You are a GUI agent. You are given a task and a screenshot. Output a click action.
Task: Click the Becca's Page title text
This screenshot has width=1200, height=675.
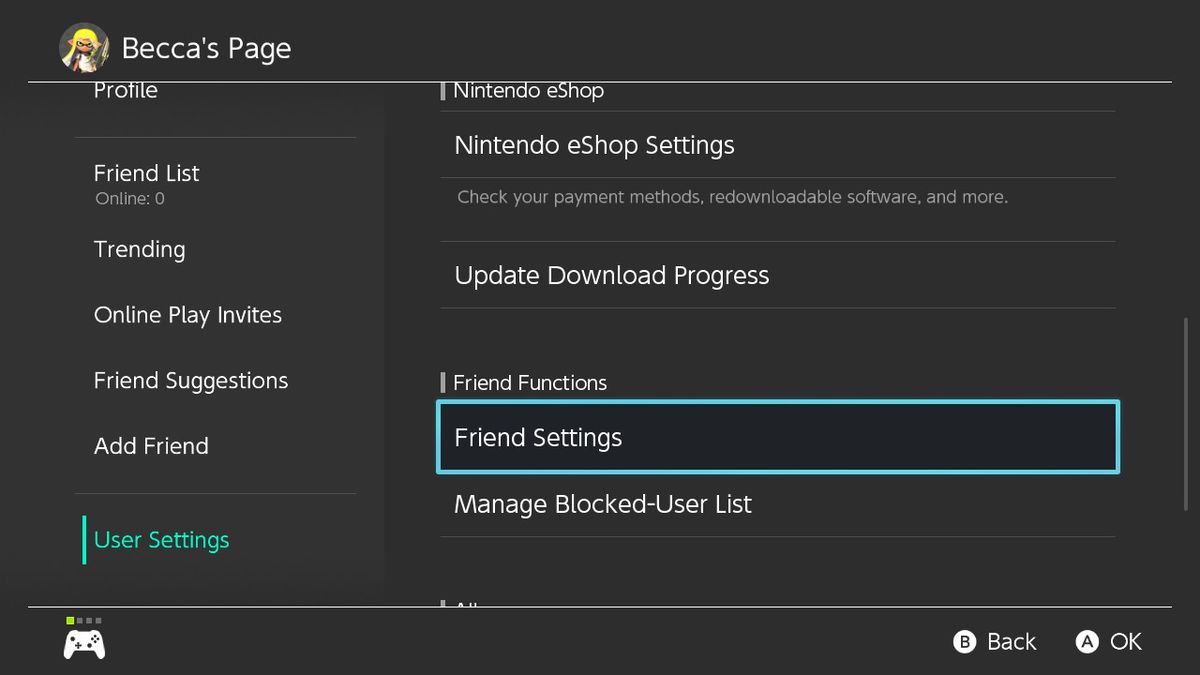(x=206, y=47)
